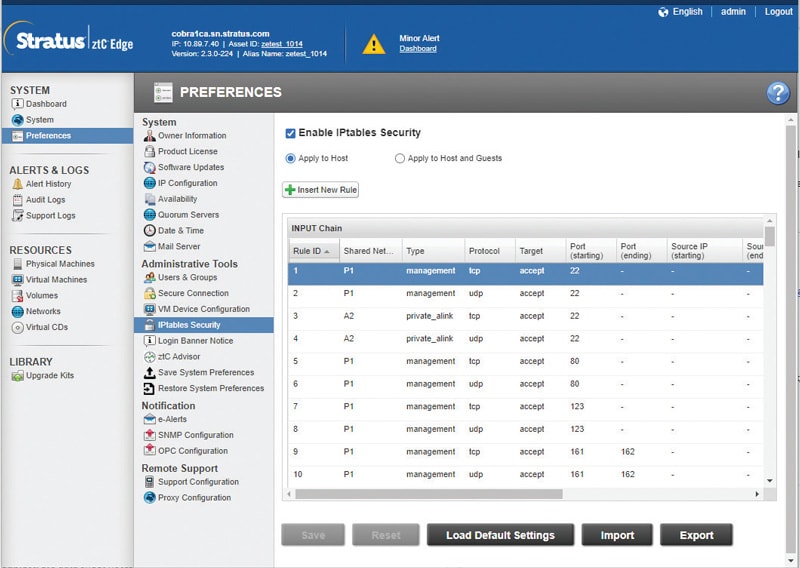Screen dimensions: 800x568
Task: Click the Logout link
Action: tap(778, 12)
